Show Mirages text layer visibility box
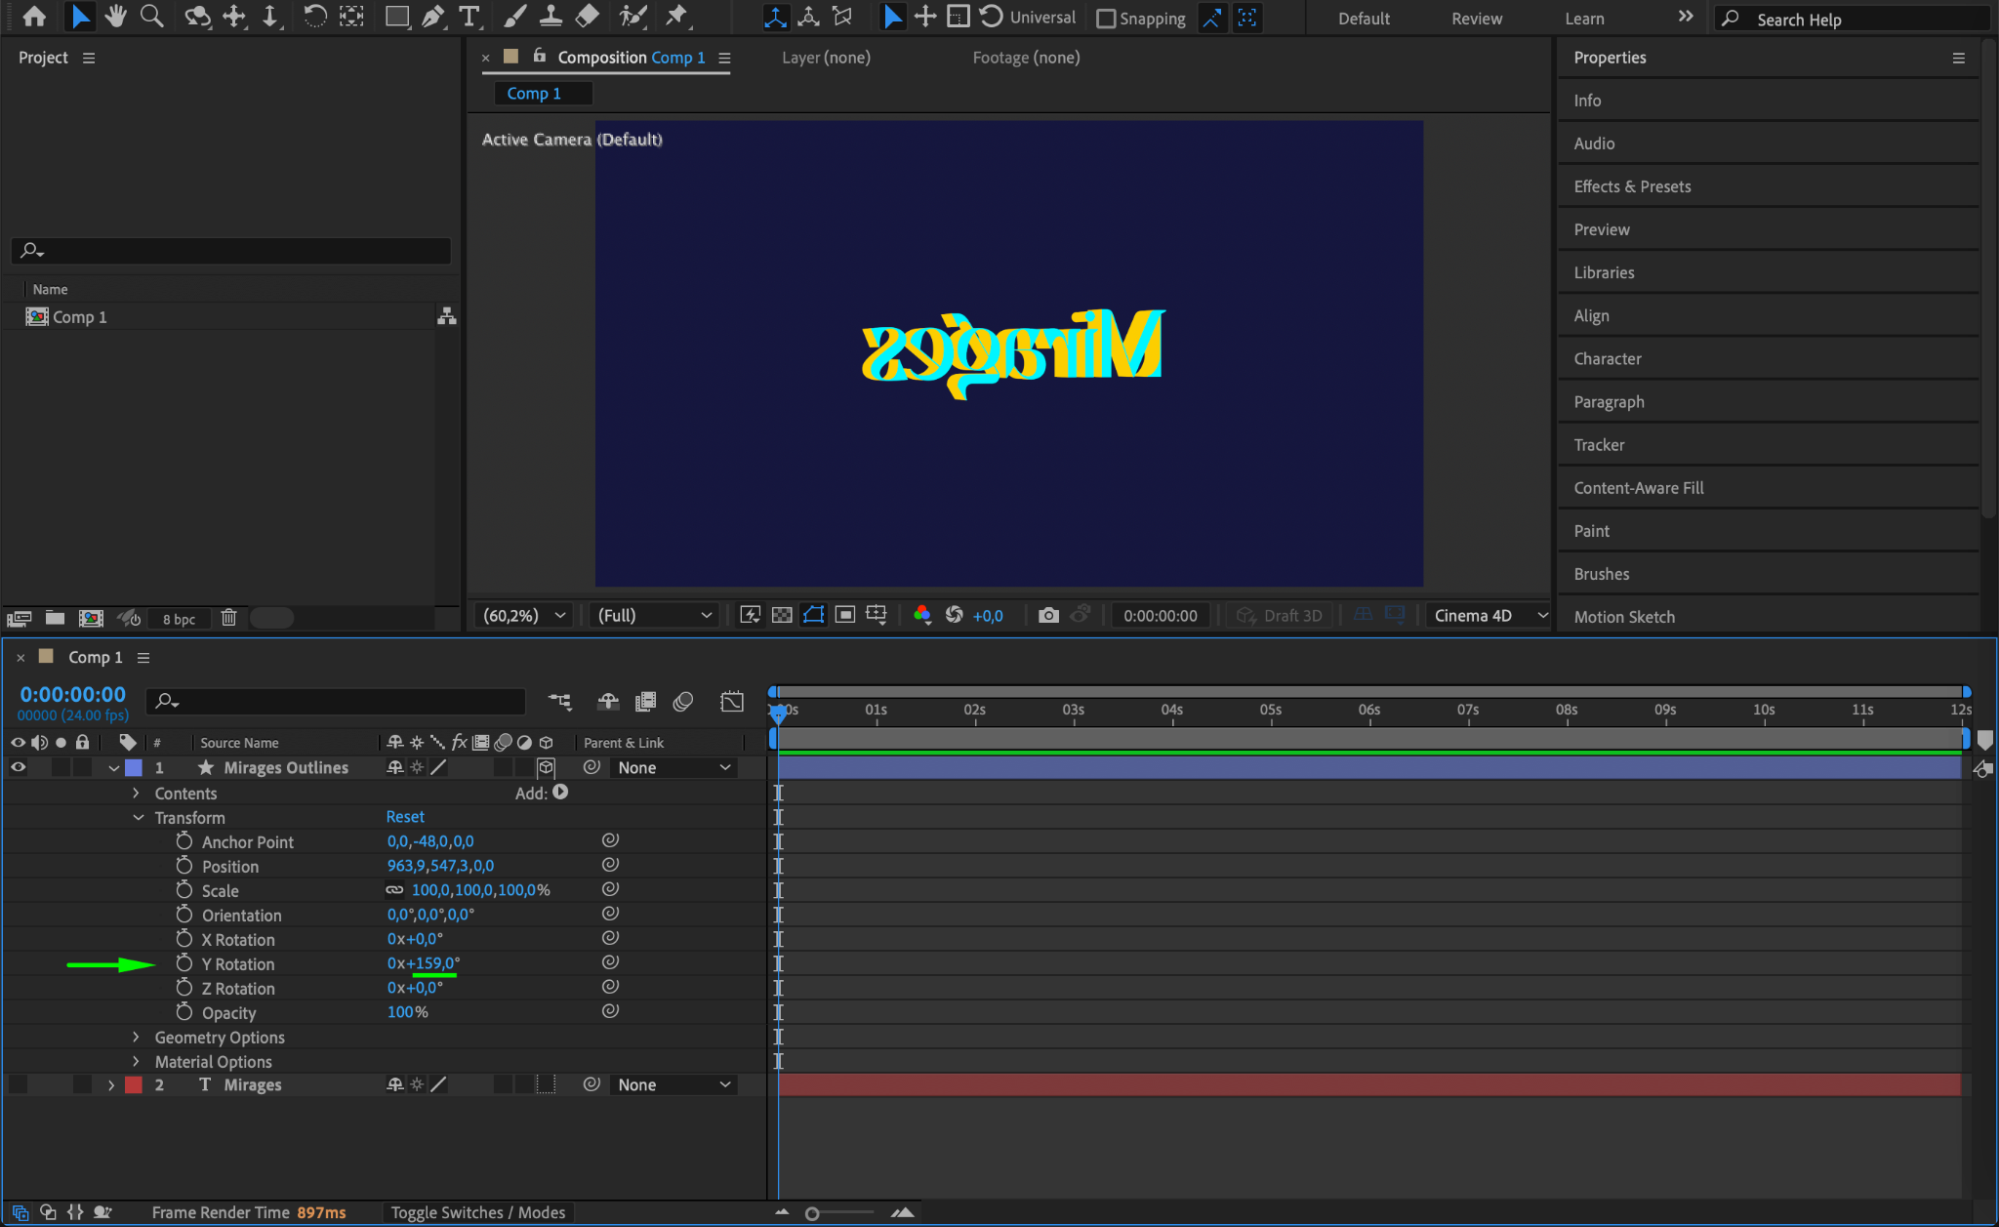 (x=18, y=1085)
